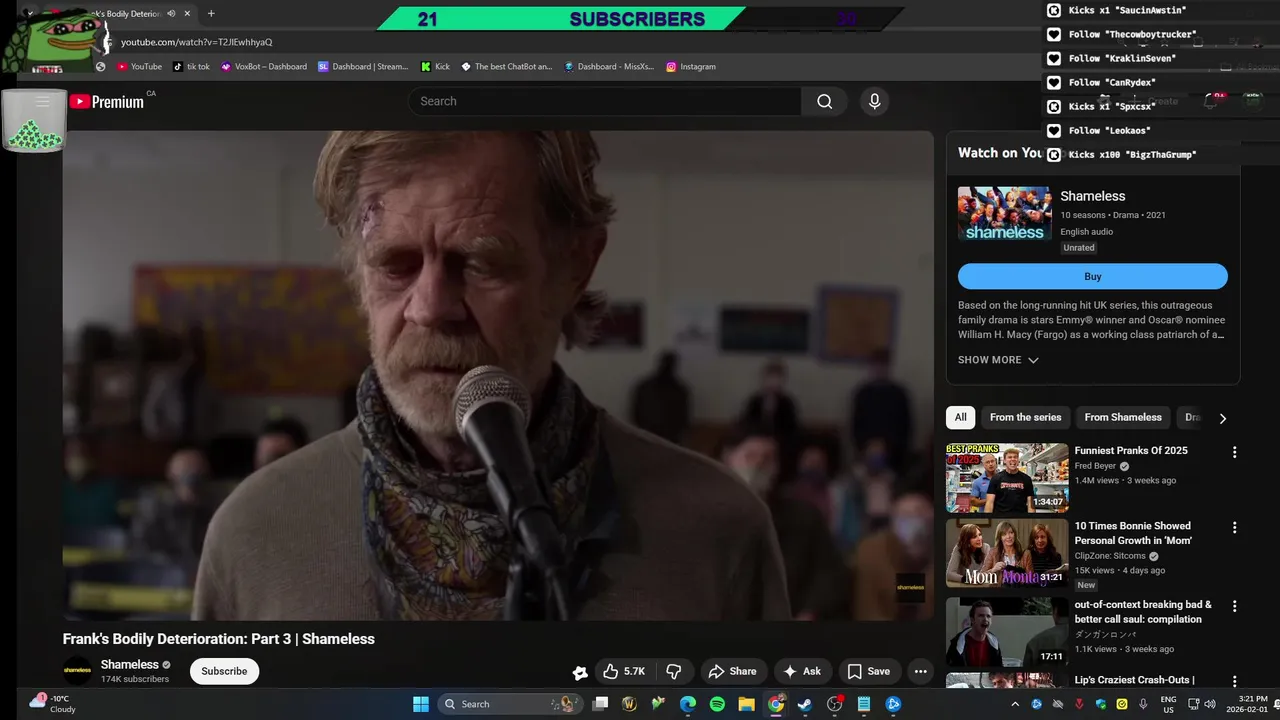Open the YouTube bookmark in the bookmarks bar
This screenshot has width=1280, height=720.
pos(139,66)
